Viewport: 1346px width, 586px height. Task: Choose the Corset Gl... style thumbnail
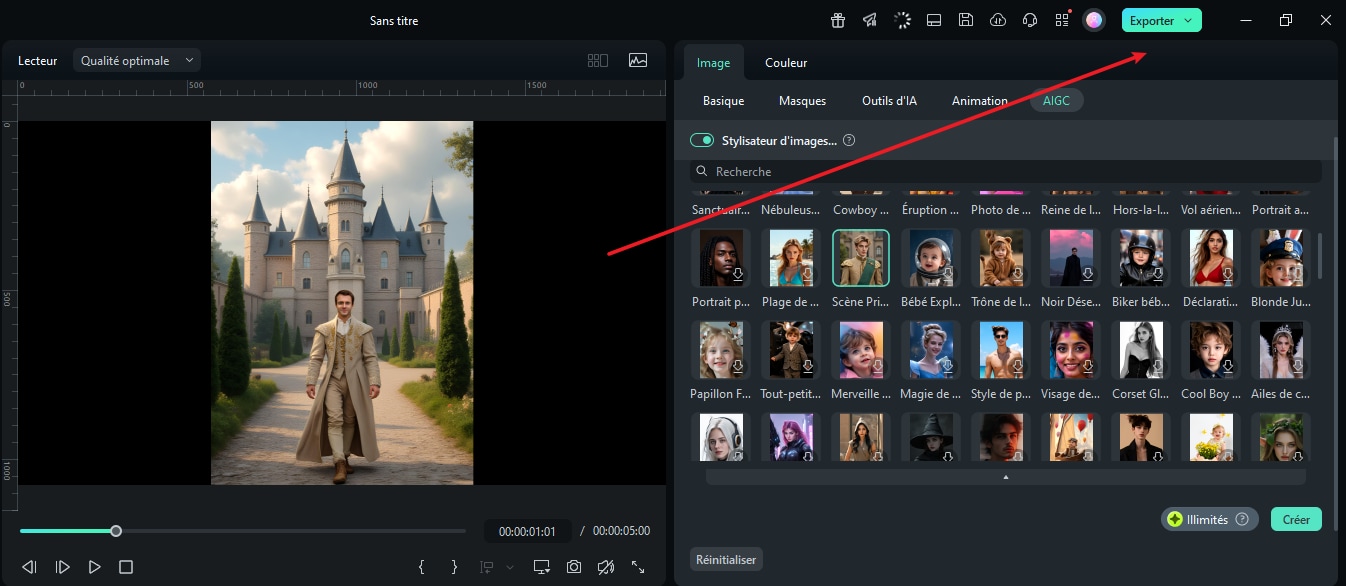(1141, 350)
